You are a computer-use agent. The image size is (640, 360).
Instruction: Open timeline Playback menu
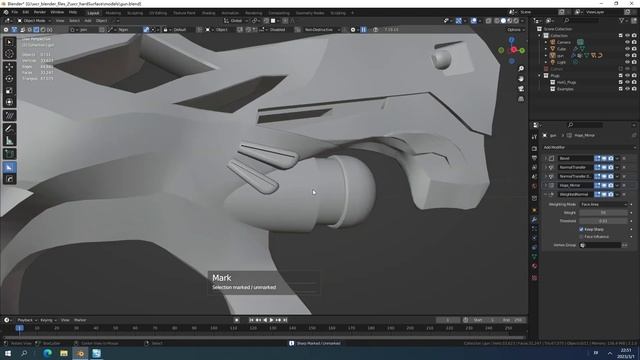tap(27, 320)
